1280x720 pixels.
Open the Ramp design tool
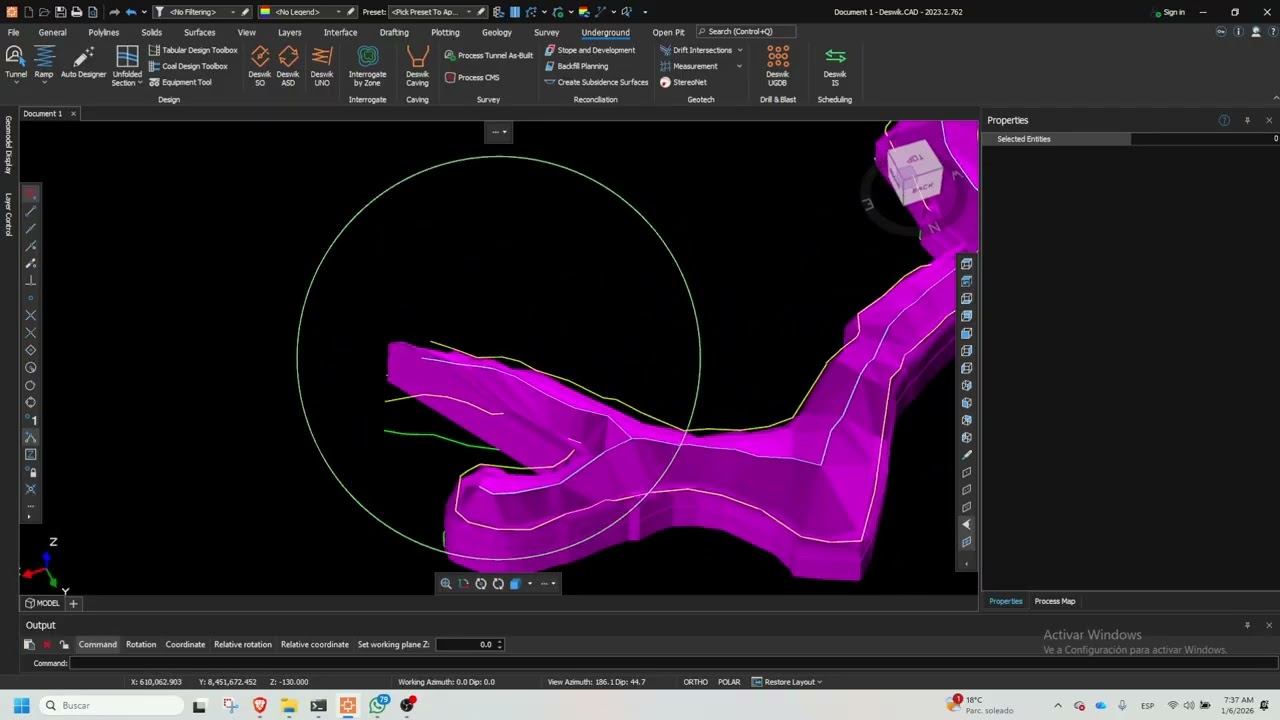[x=44, y=62]
